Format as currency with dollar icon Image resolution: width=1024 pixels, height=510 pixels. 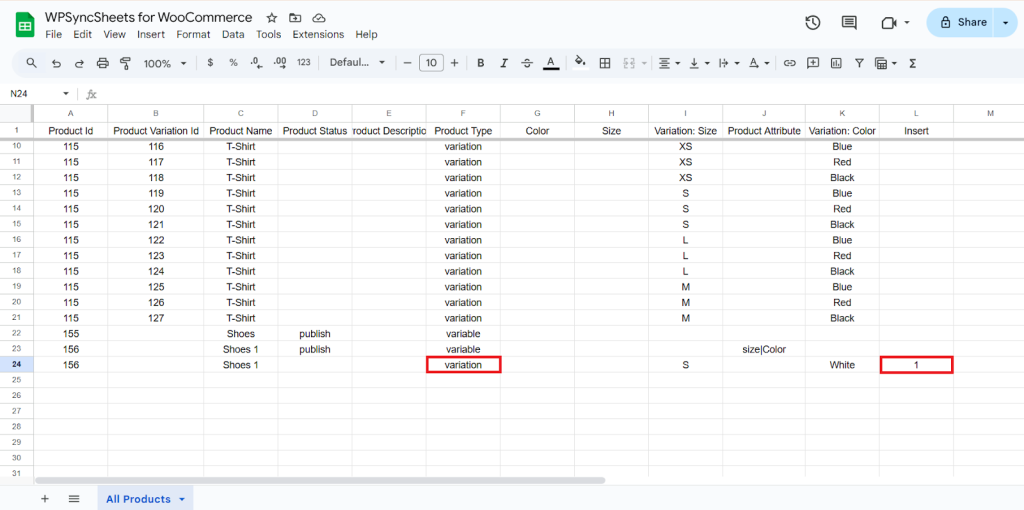click(x=210, y=63)
